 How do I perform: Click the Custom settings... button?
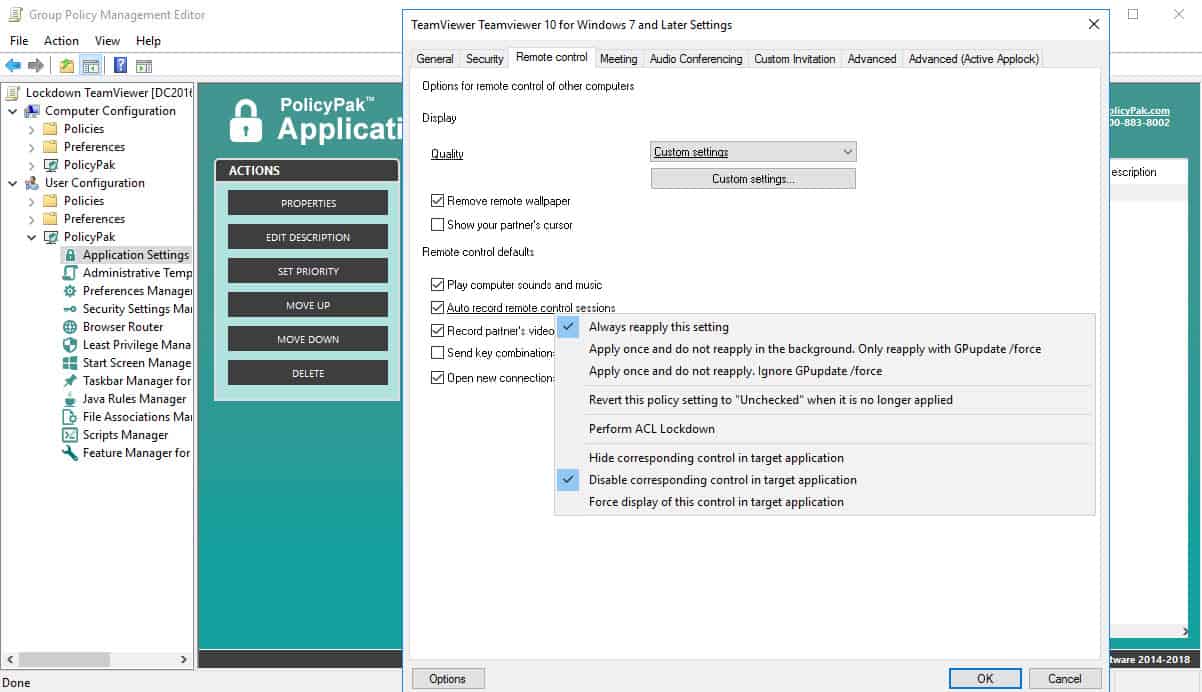[x=753, y=179]
